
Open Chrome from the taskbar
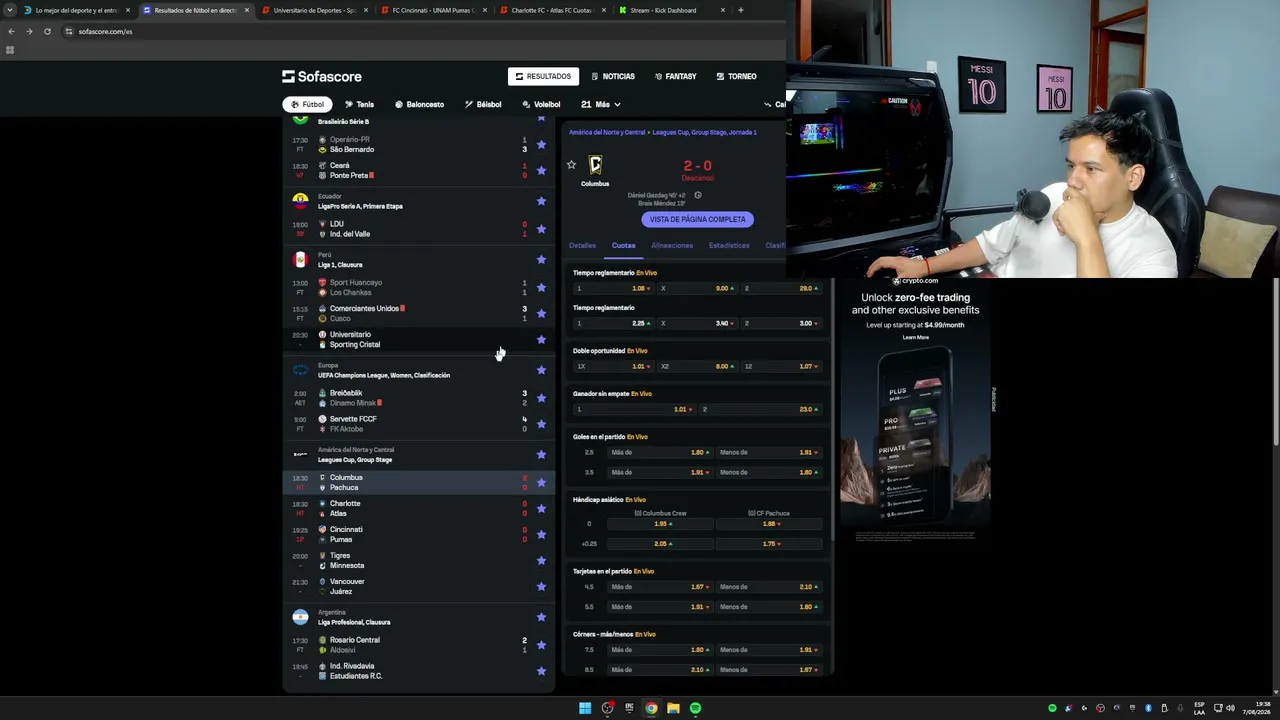coord(651,708)
